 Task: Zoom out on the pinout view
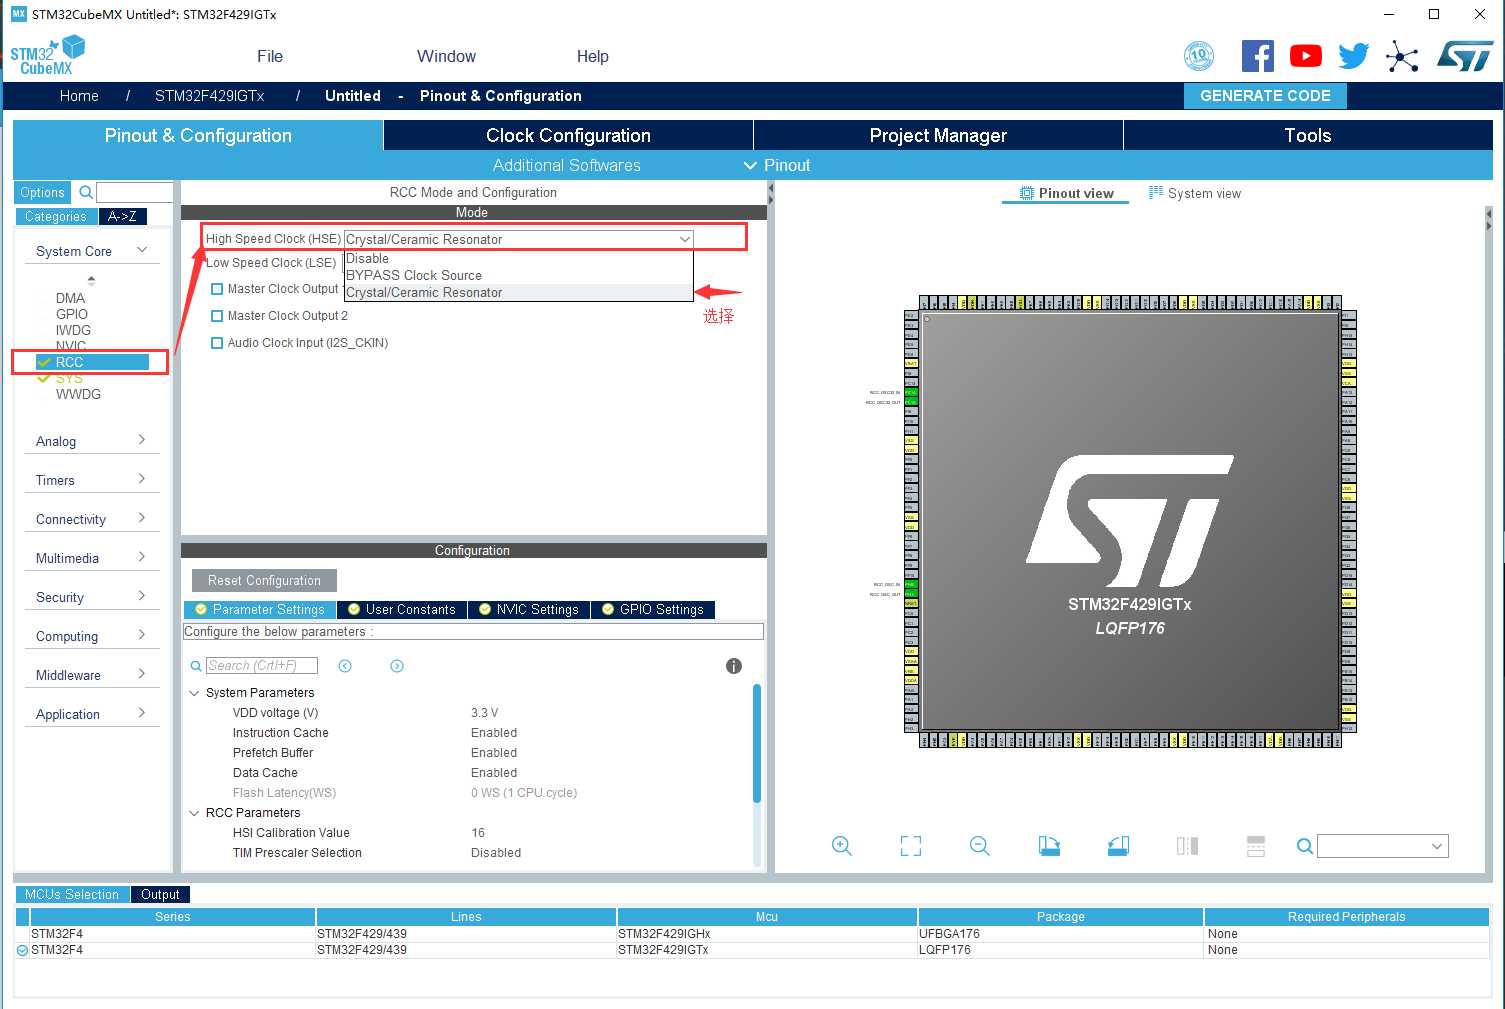980,846
